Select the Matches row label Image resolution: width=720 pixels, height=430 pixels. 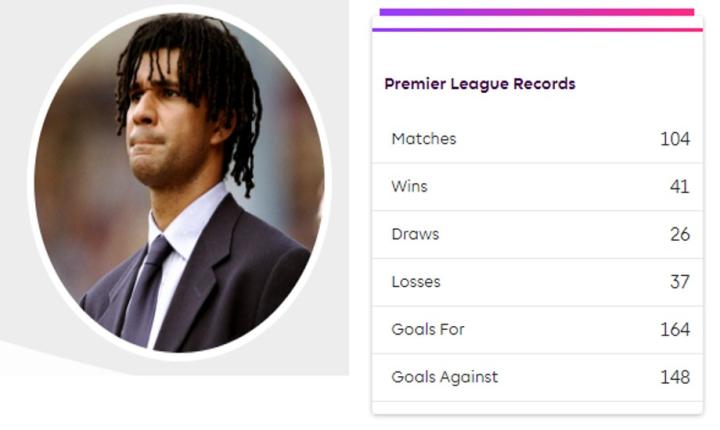pyautogui.click(x=423, y=139)
